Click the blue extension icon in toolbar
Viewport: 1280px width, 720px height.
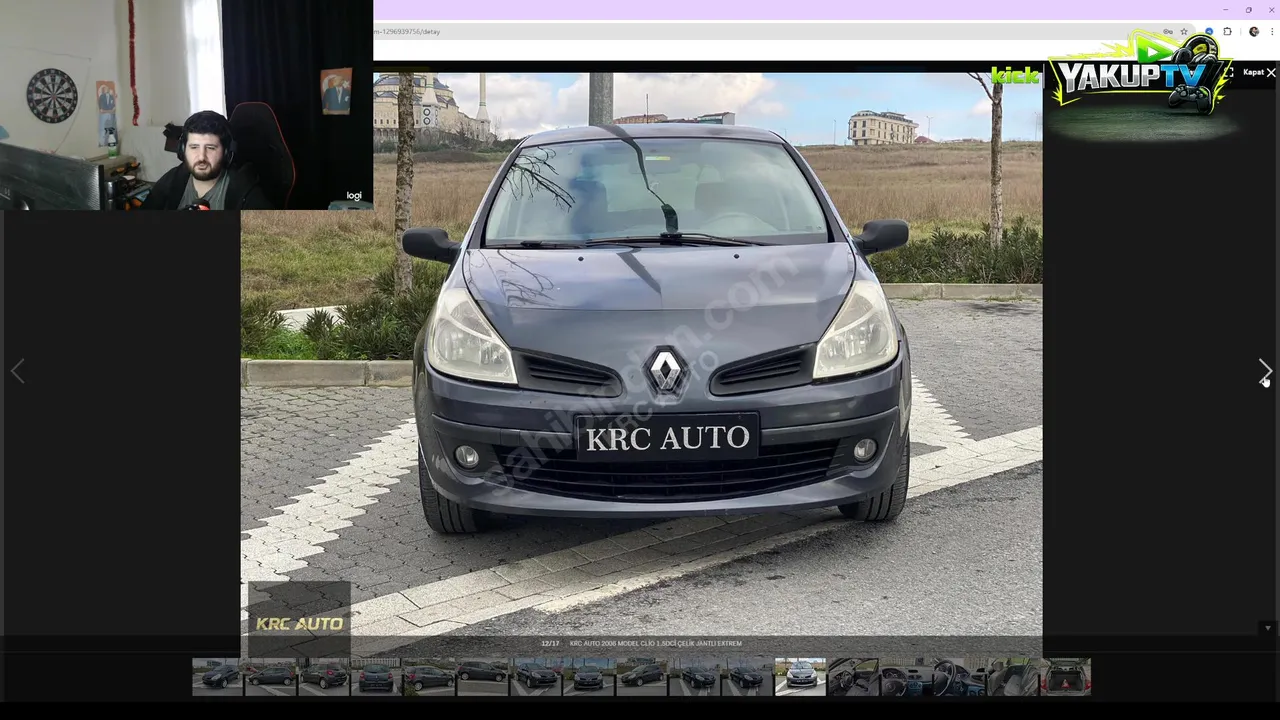pos(1209,31)
